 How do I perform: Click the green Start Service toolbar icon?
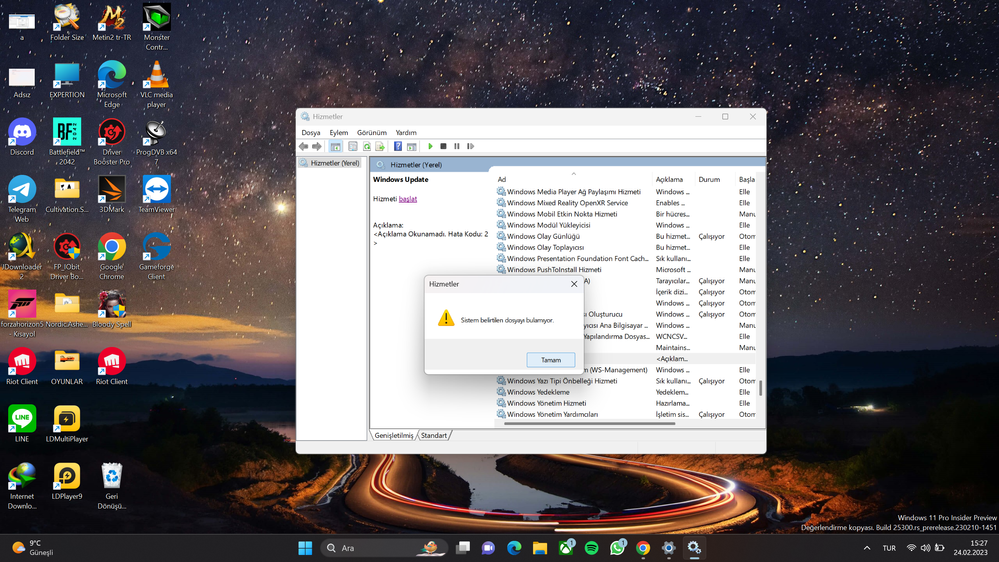tap(430, 147)
